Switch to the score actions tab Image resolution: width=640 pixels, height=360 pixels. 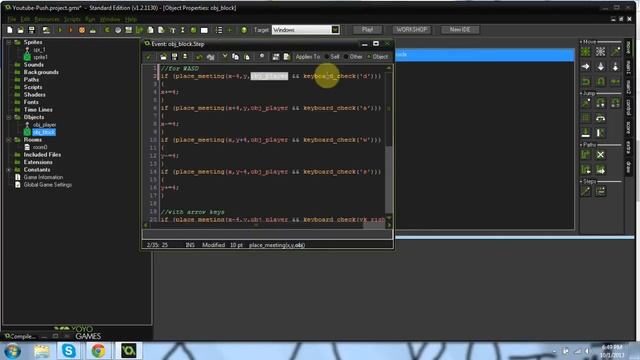coord(628,127)
